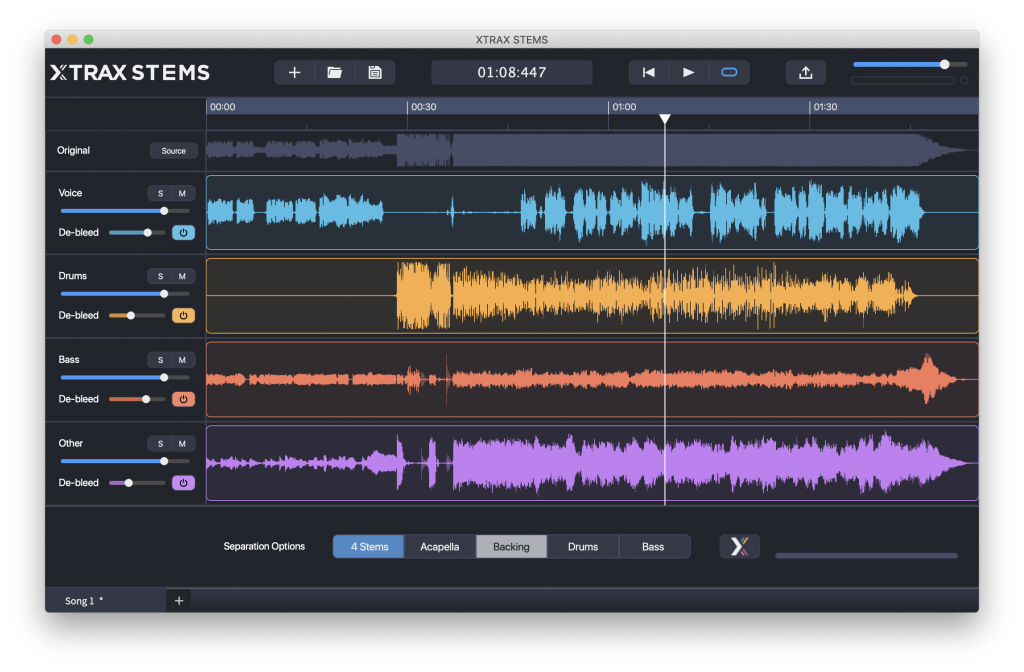Mute the Voice stem
Viewport: 1024px width, 672px height.
182,193
